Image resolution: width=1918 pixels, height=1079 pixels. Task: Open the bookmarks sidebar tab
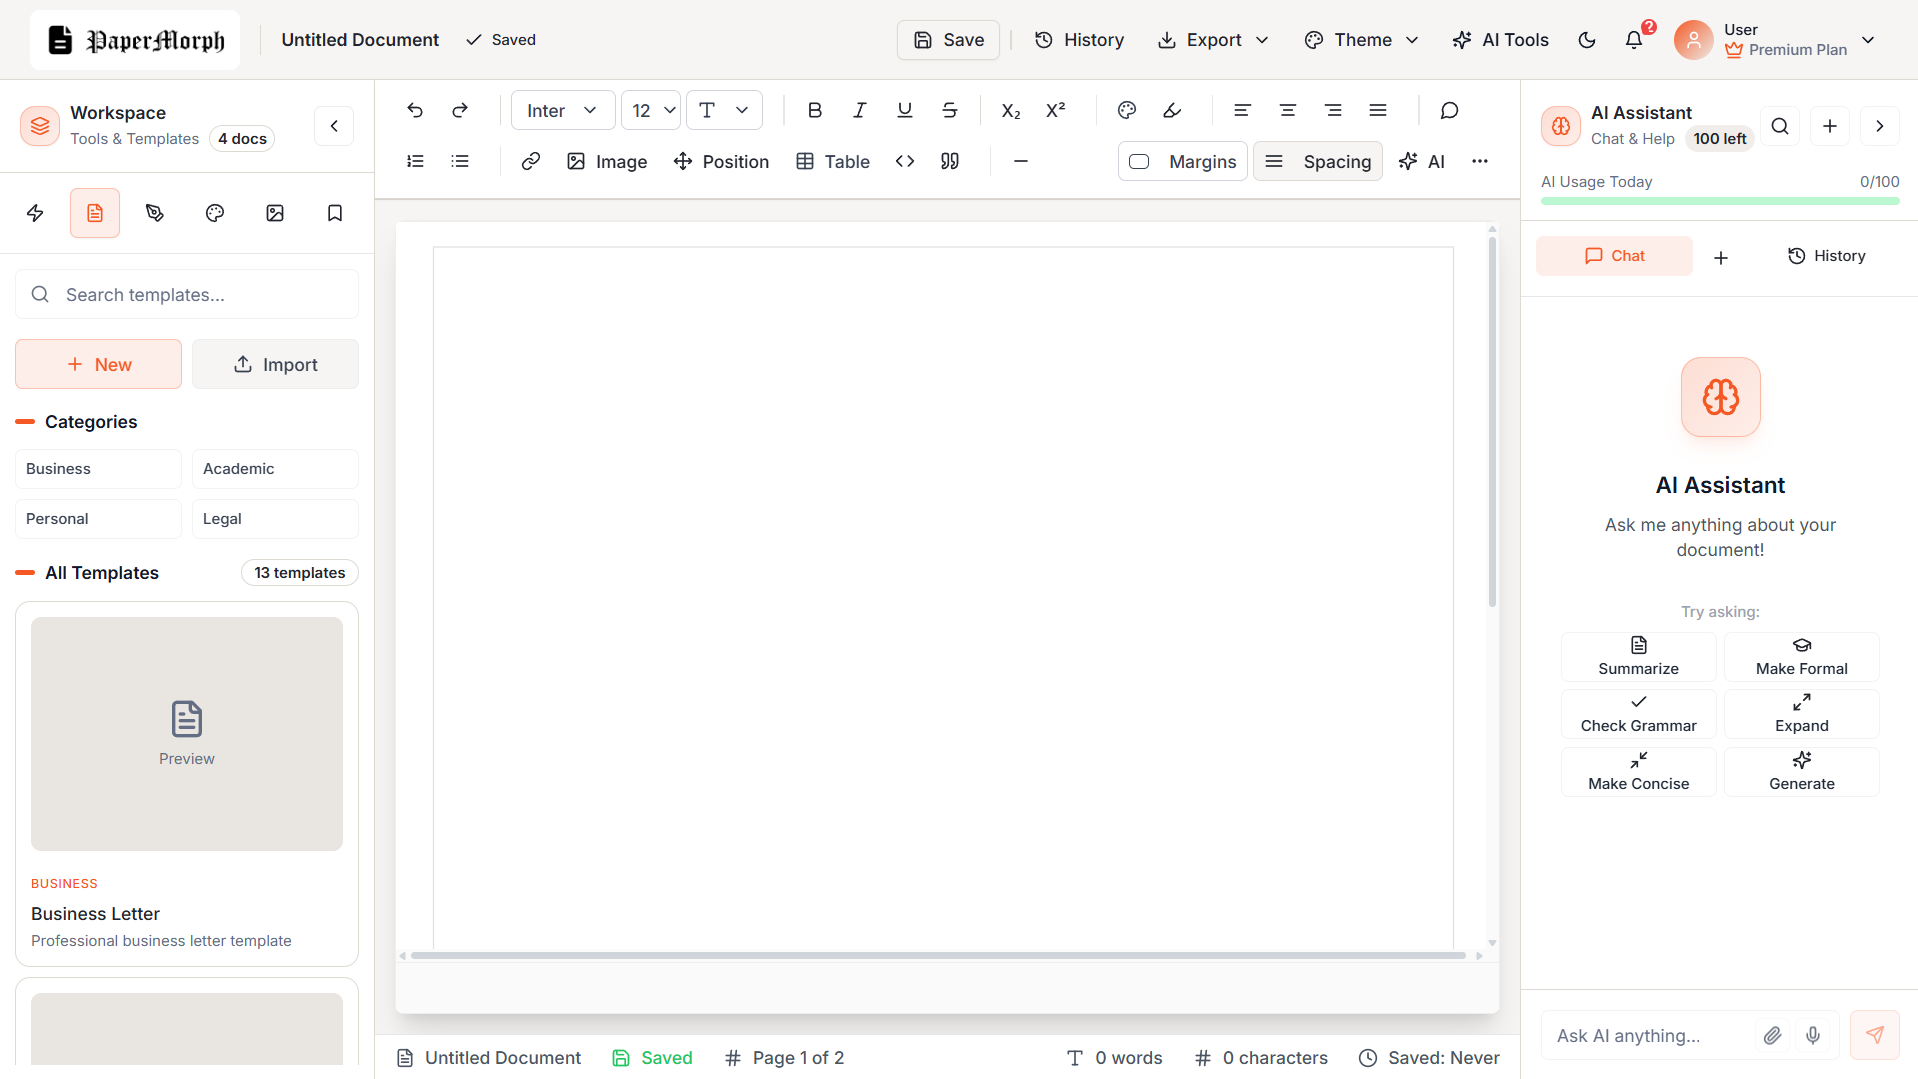(x=335, y=213)
